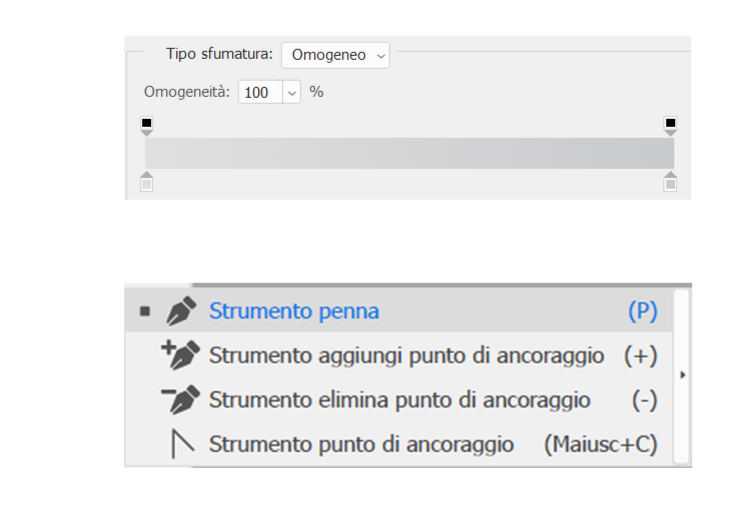Click the middle of the gray gradient bar
Viewport: 754px width, 505px height.
tap(409, 153)
